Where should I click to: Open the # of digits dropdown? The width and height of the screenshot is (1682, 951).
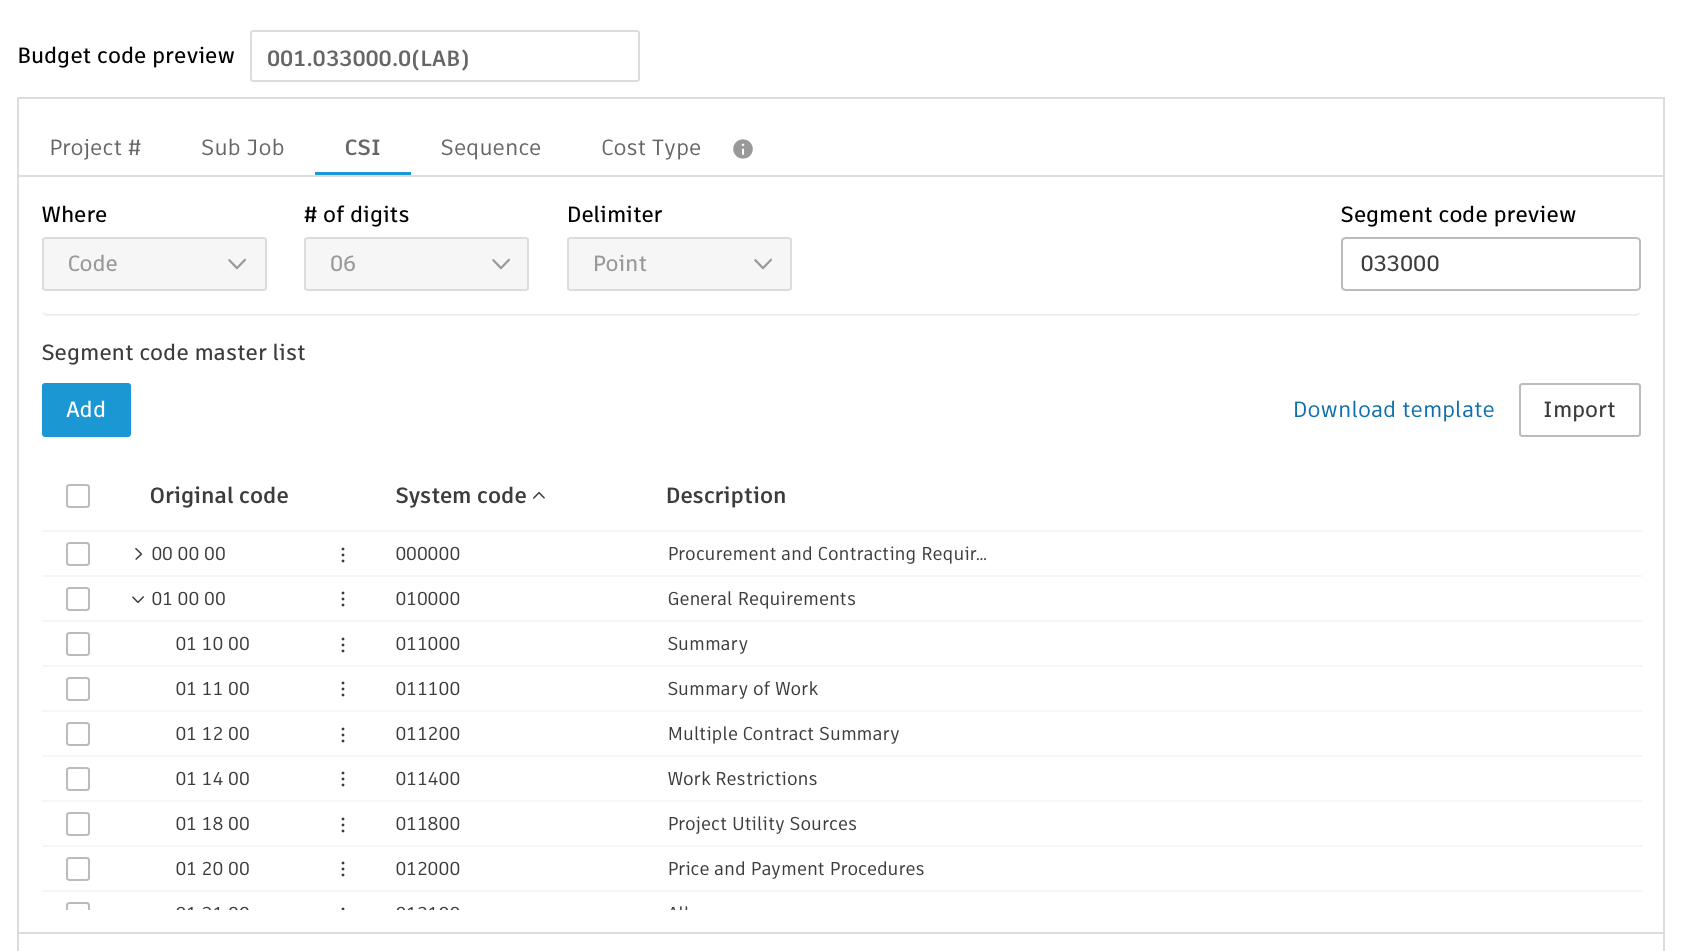click(x=416, y=264)
